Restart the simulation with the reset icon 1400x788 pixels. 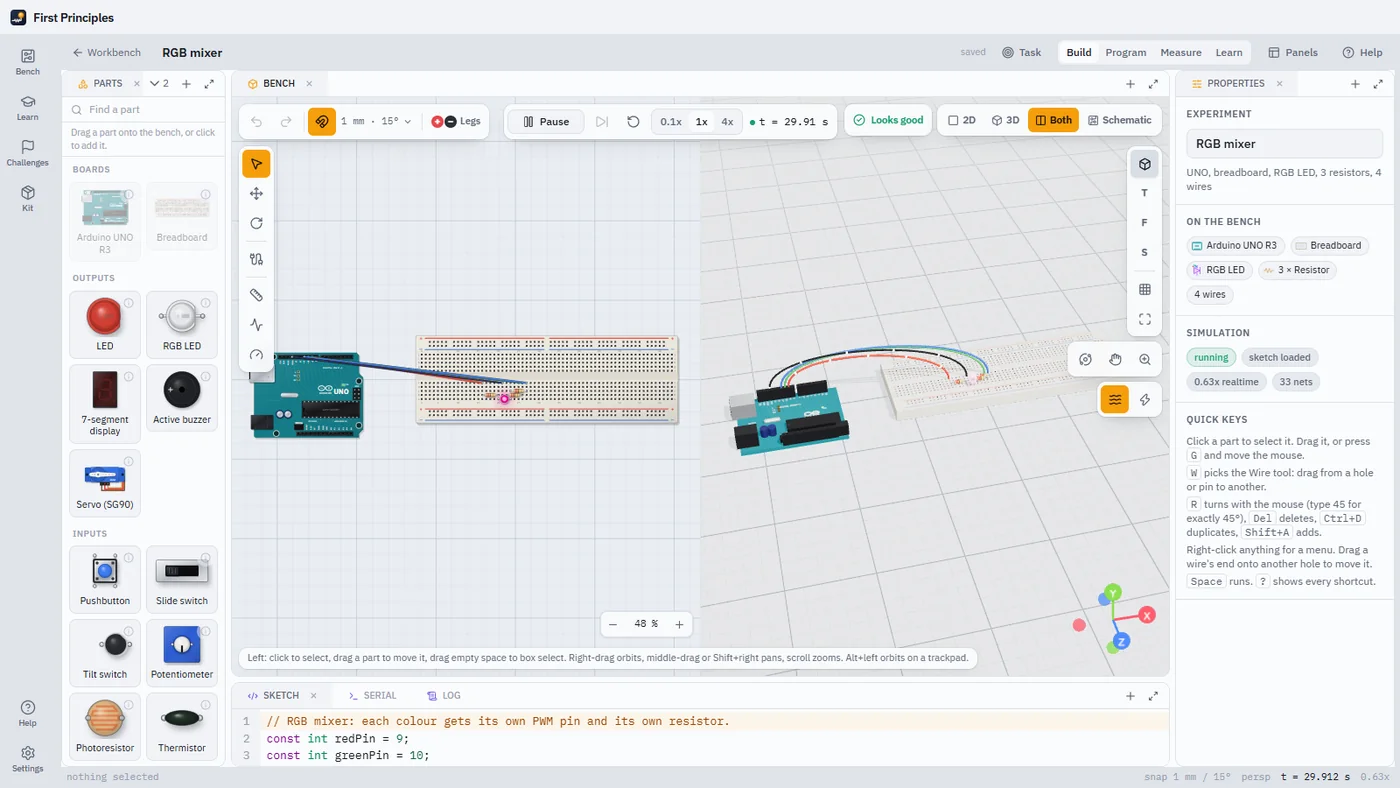[x=633, y=121]
